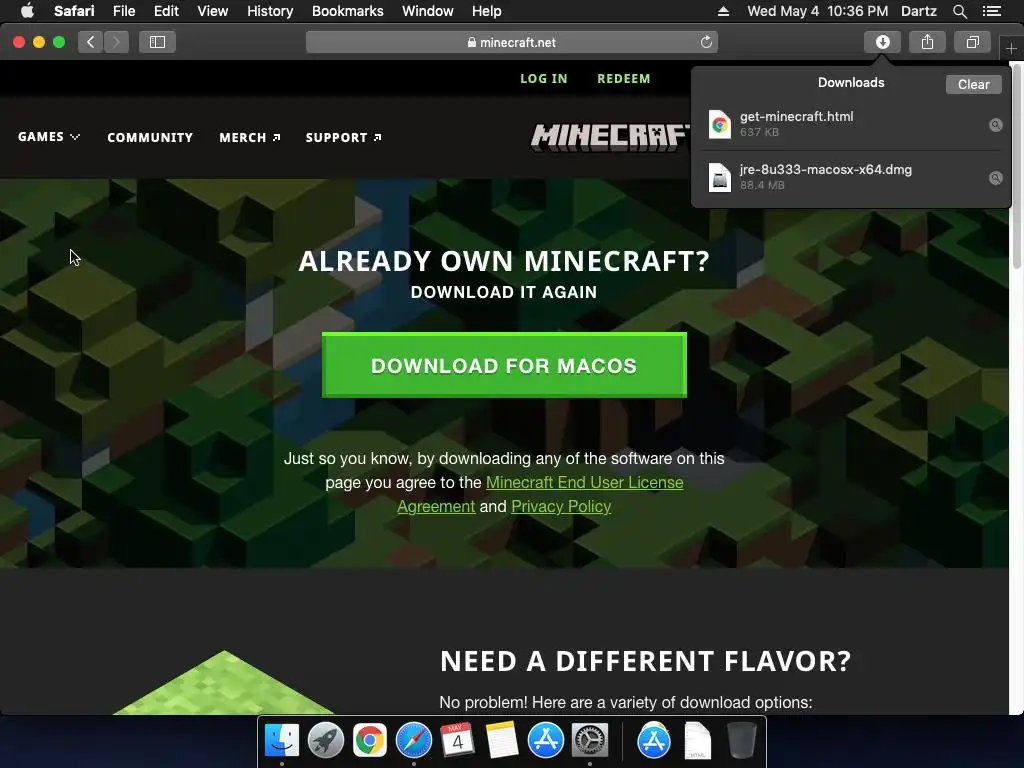
Task: Open Calendar from the Dock
Action: point(457,740)
